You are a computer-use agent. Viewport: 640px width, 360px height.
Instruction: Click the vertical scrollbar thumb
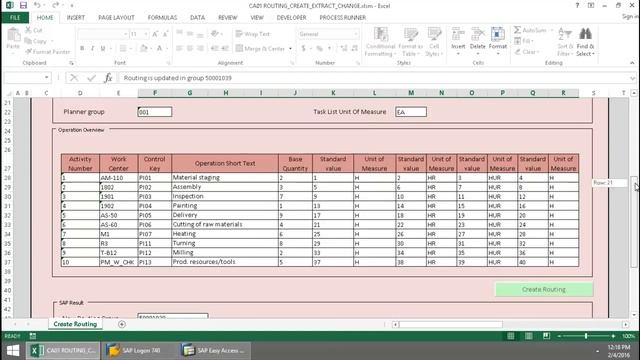click(633, 222)
